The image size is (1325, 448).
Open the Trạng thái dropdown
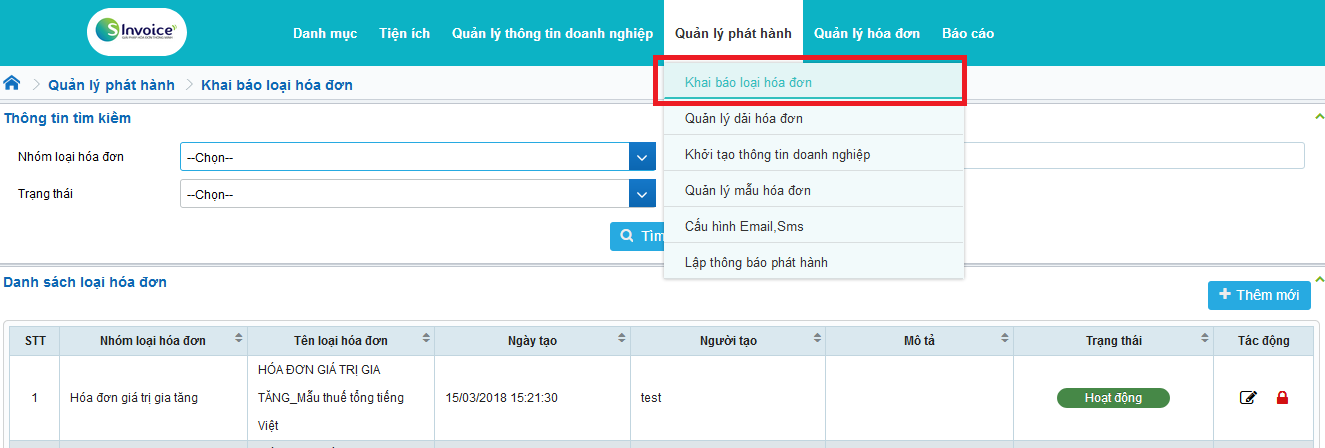tap(641, 194)
